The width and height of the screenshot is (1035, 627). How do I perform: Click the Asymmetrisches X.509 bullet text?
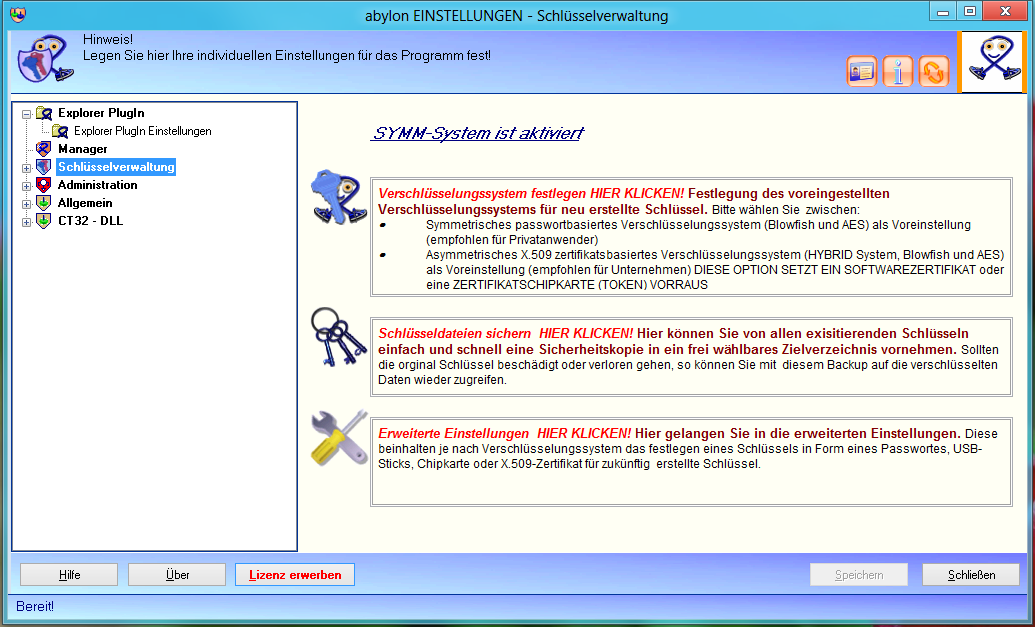click(x=715, y=269)
